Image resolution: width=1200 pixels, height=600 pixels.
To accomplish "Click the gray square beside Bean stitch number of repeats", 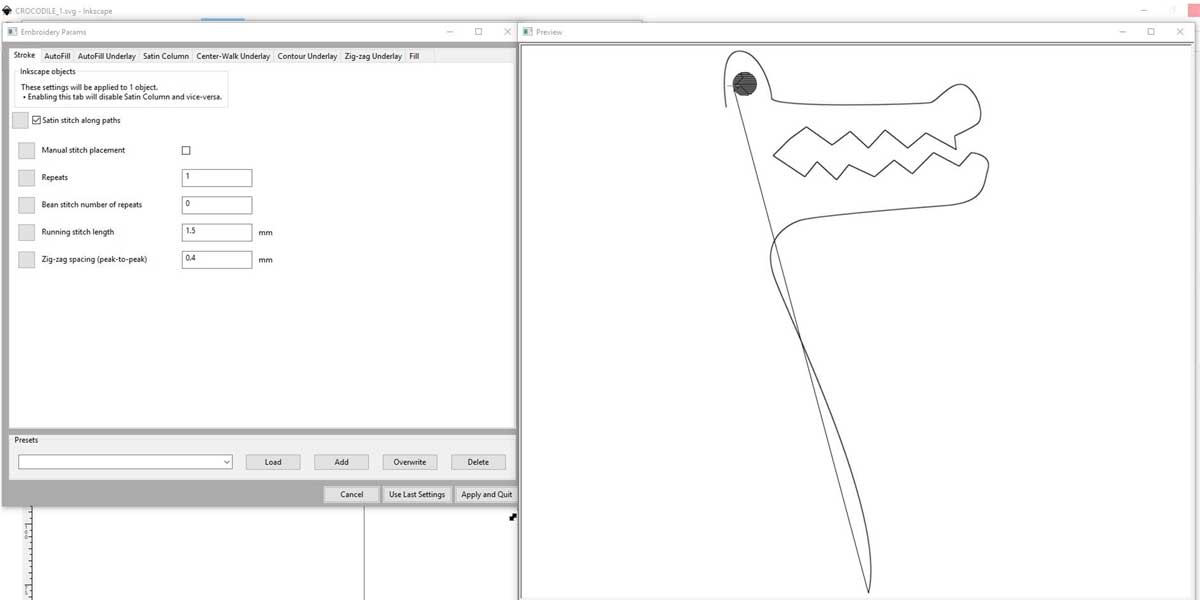I will click(x=27, y=205).
